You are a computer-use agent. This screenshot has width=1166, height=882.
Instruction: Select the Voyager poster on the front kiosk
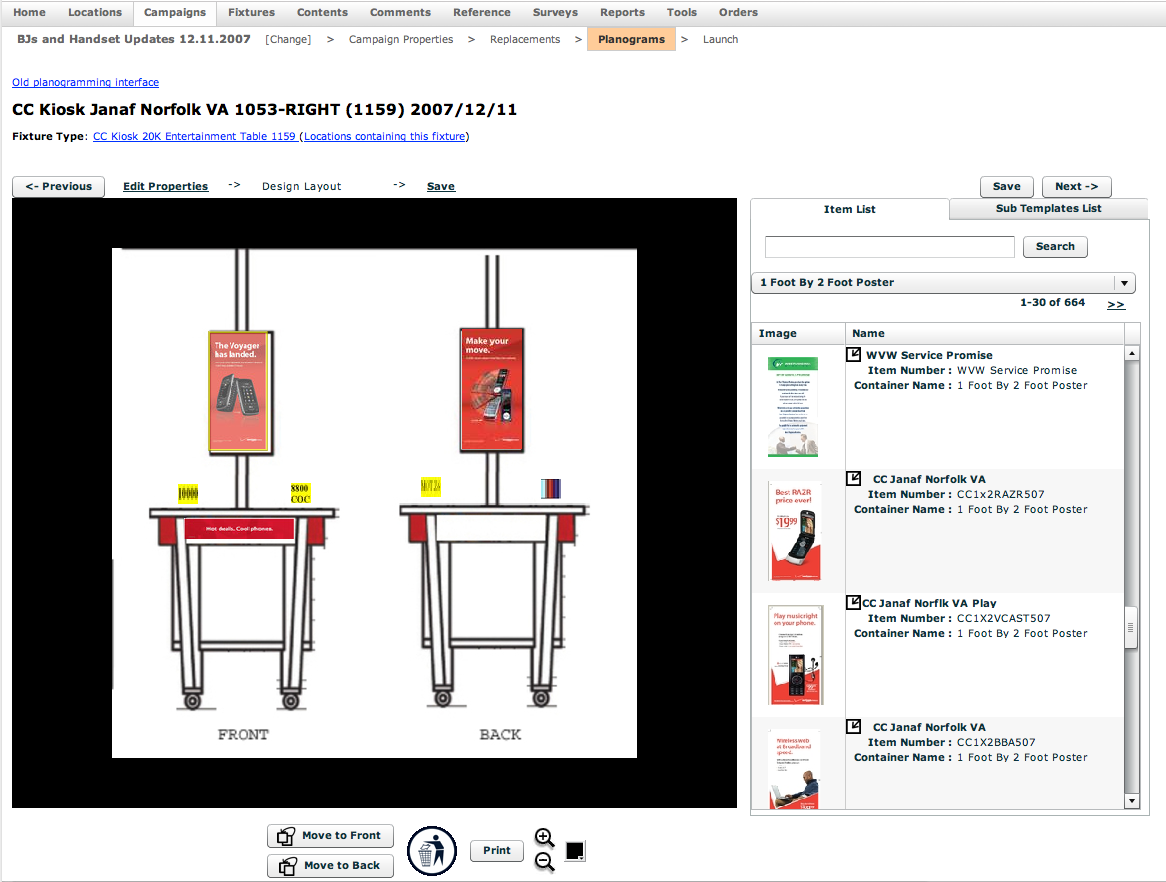click(237, 392)
